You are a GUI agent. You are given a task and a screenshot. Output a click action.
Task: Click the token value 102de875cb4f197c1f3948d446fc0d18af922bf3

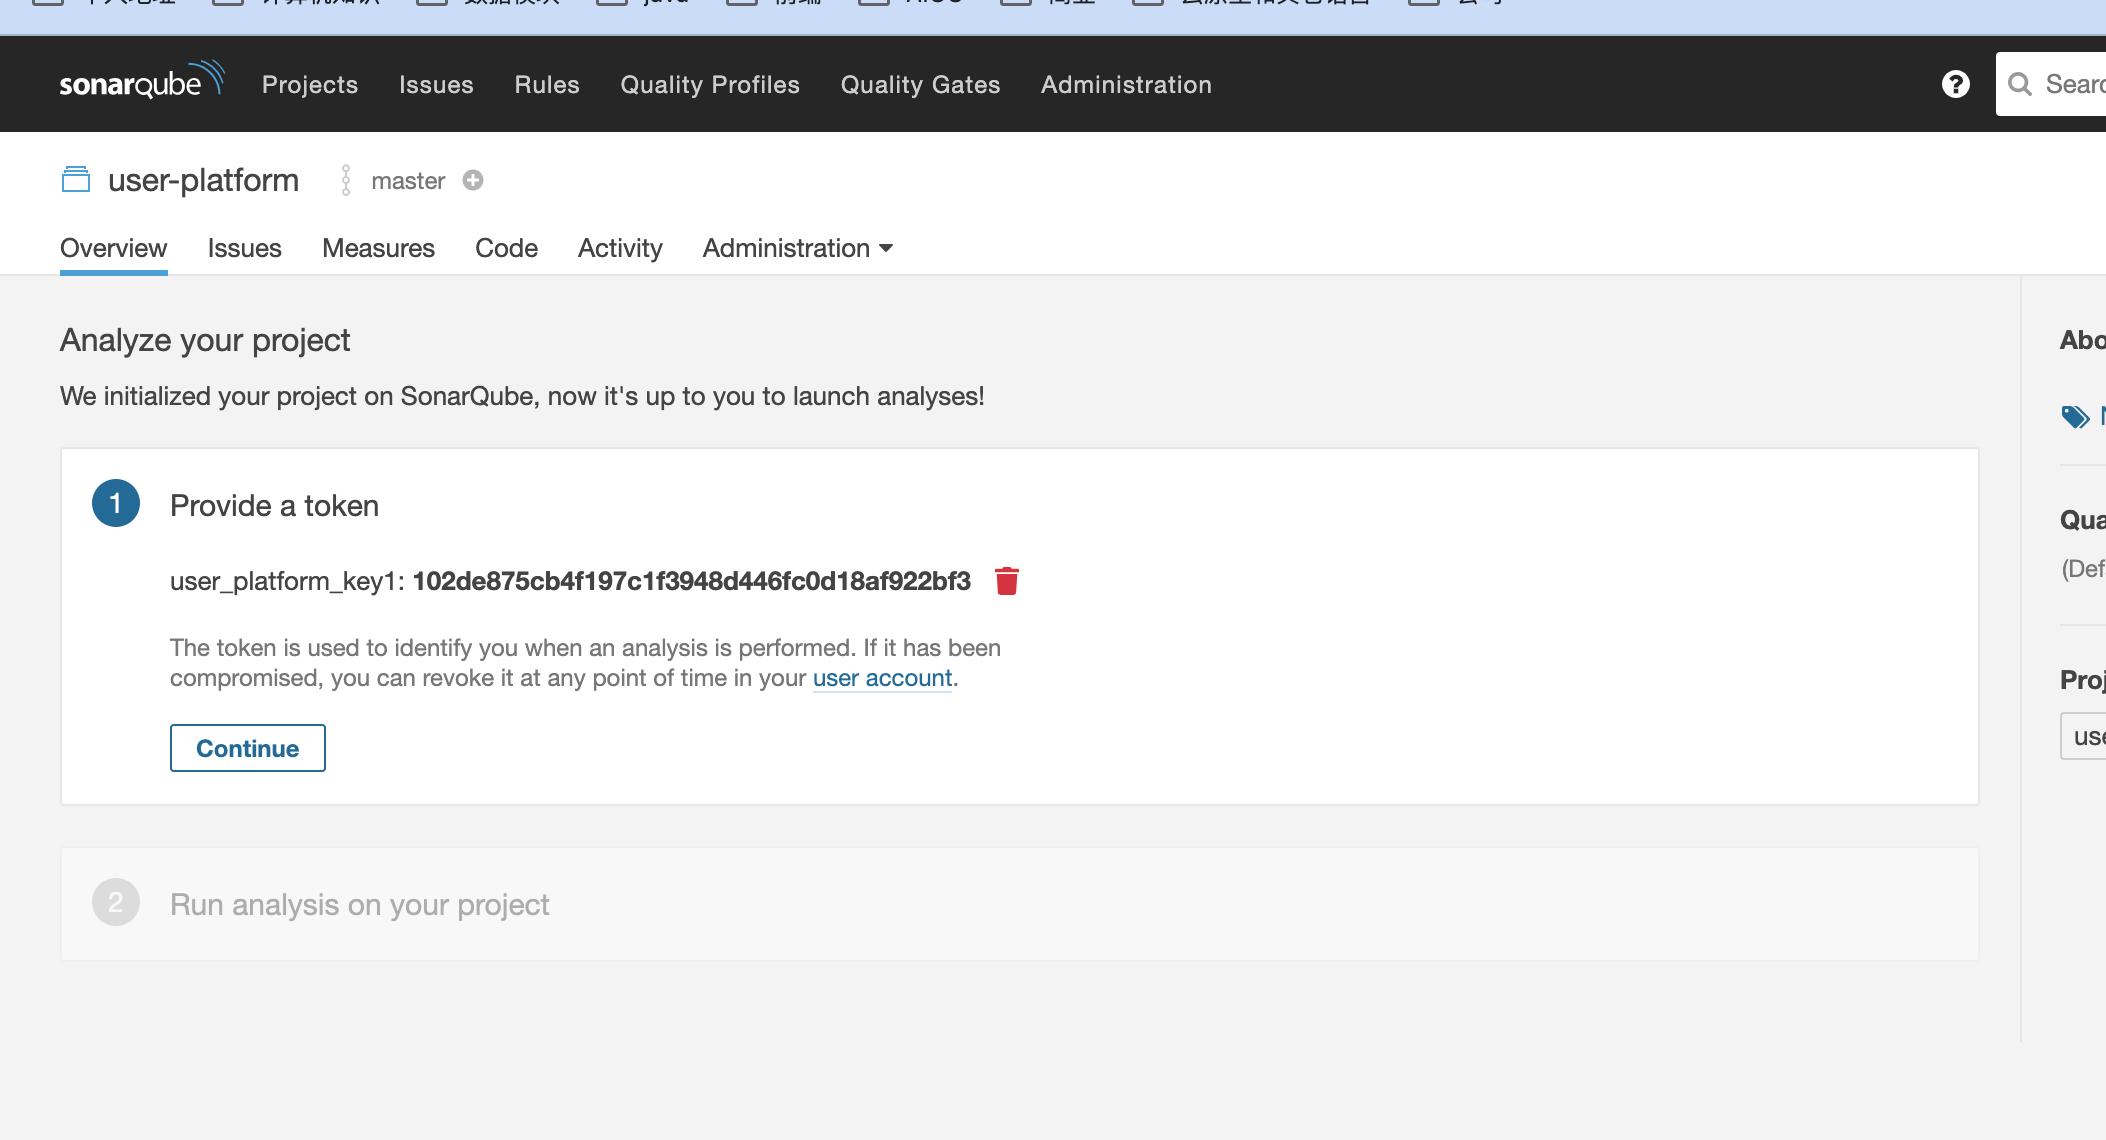(x=692, y=581)
